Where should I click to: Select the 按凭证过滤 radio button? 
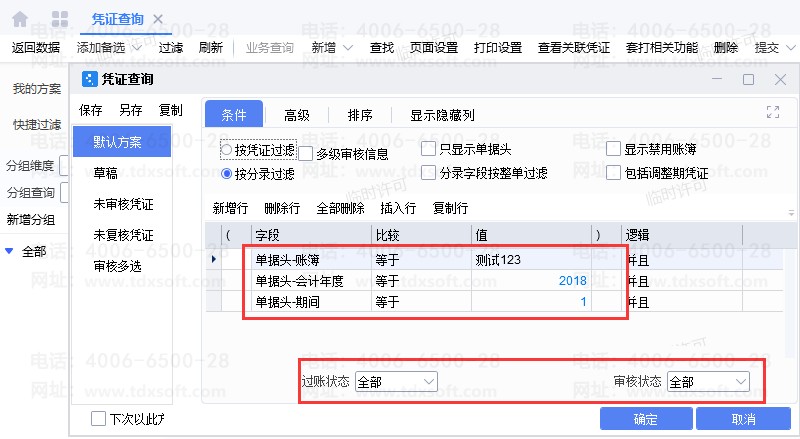tap(227, 150)
